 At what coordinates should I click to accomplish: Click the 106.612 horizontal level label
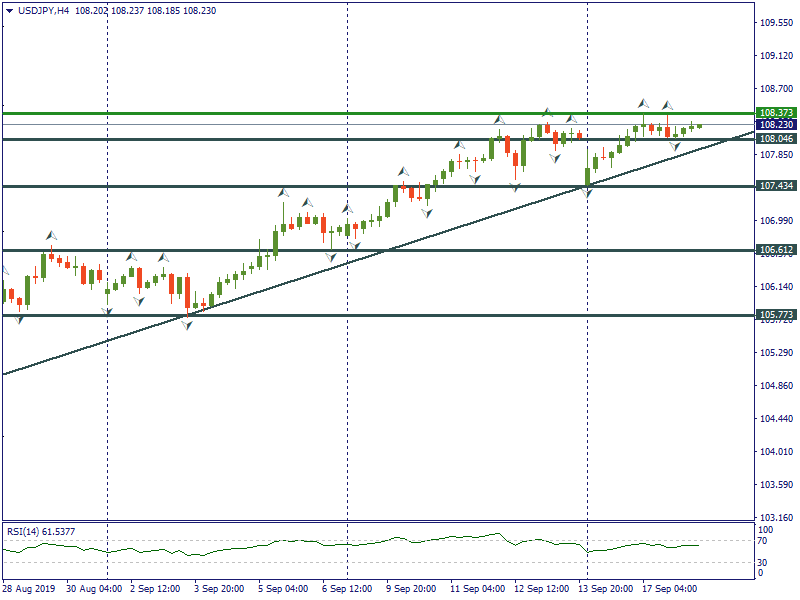pyautogui.click(x=776, y=250)
